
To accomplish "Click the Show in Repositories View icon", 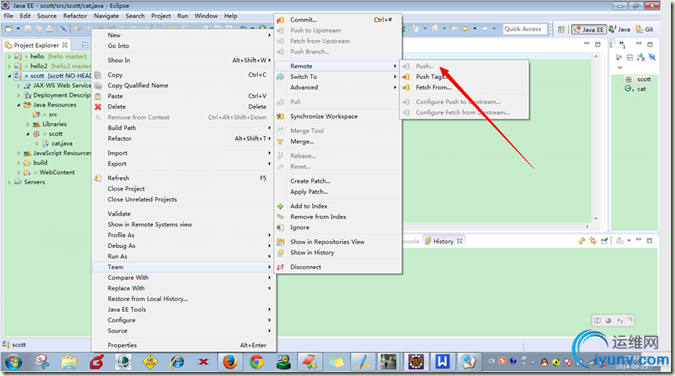I will click(280, 242).
